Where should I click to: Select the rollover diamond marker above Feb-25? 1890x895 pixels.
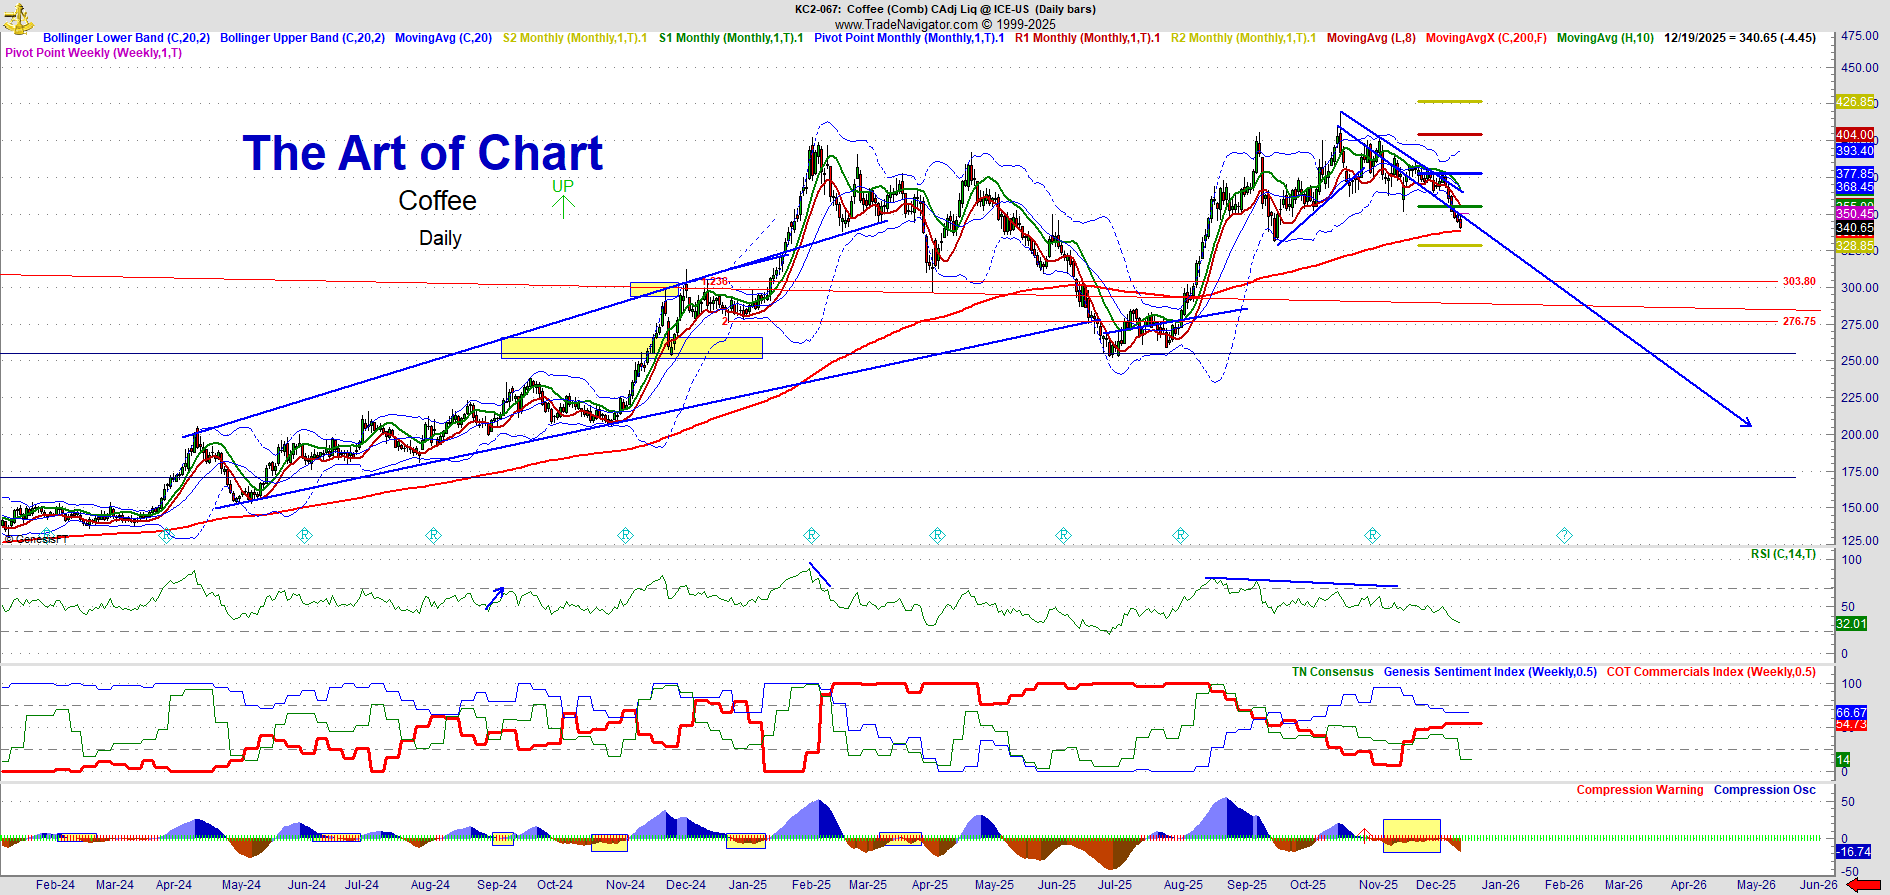[x=812, y=536]
